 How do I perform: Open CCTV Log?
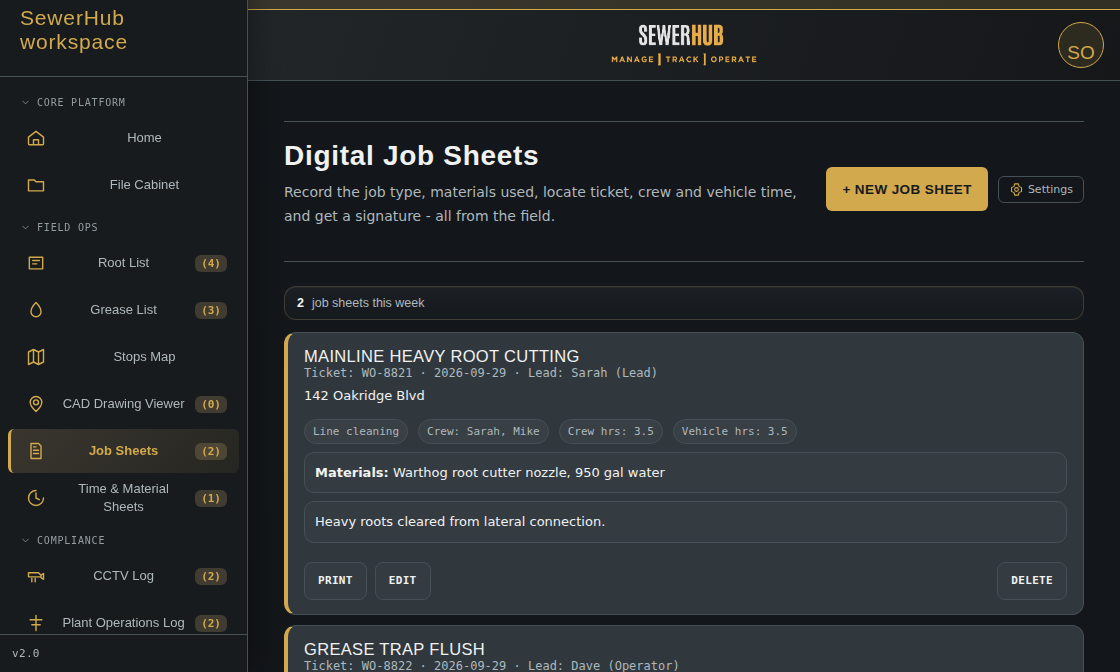click(124, 576)
